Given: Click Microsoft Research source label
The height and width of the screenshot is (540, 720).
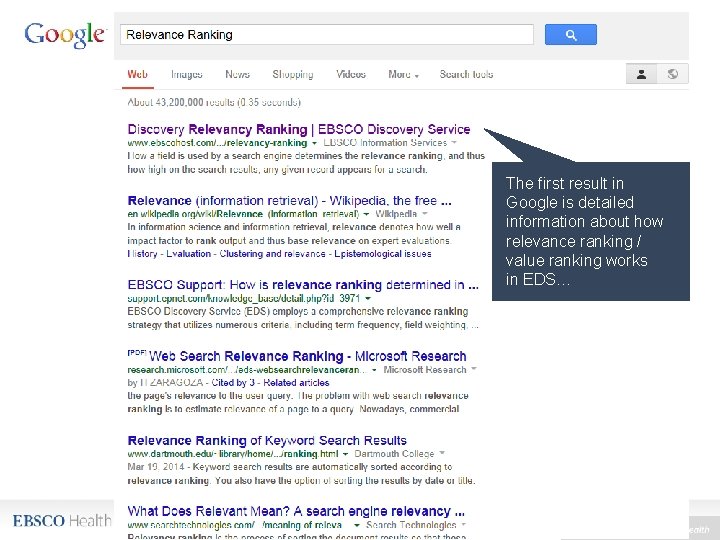Looking at the screenshot, I should click(425, 370).
